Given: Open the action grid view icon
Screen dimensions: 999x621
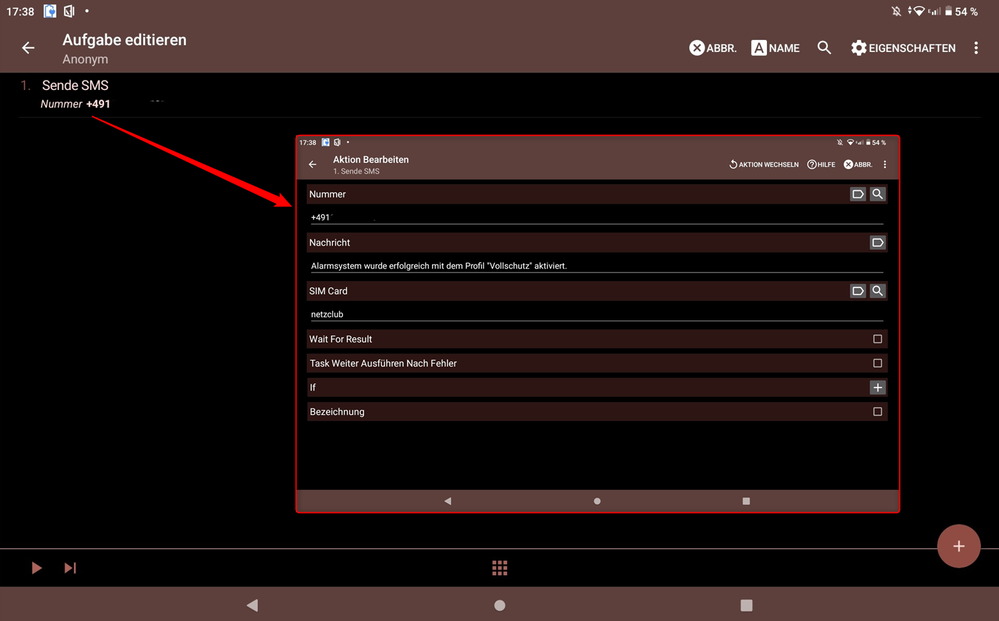Looking at the screenshot, I should 500,568.
